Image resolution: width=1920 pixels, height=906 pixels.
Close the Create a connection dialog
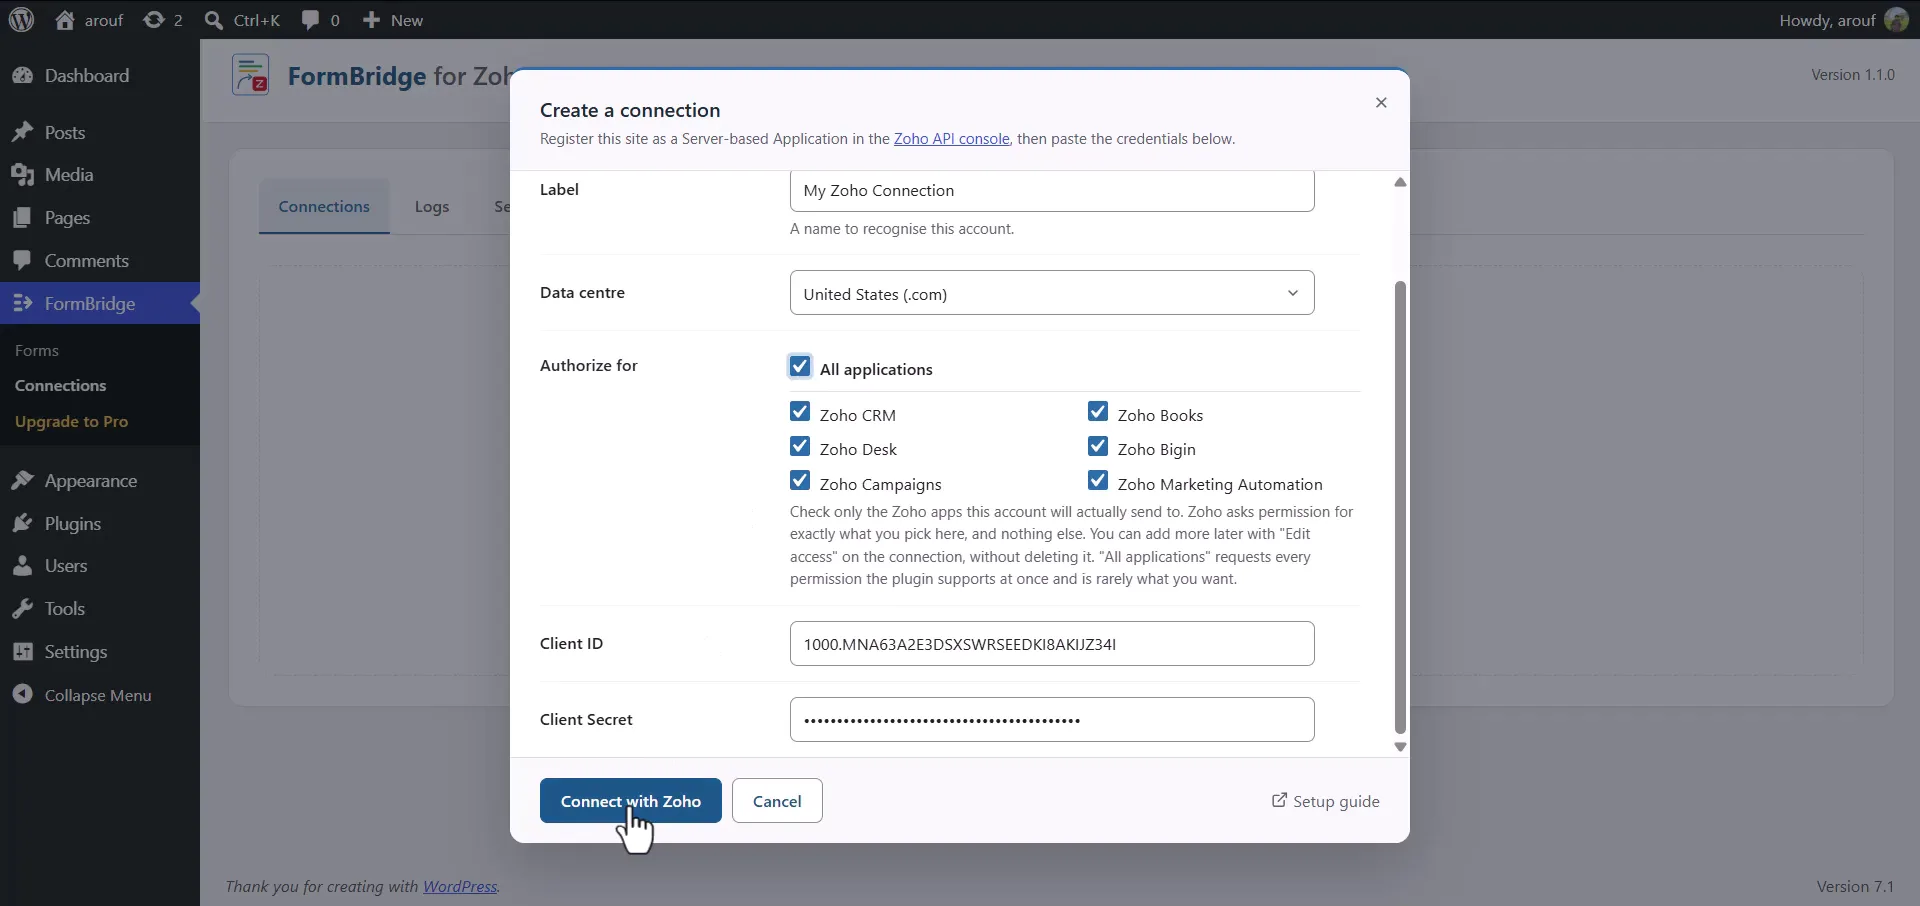click(1381, 103)
